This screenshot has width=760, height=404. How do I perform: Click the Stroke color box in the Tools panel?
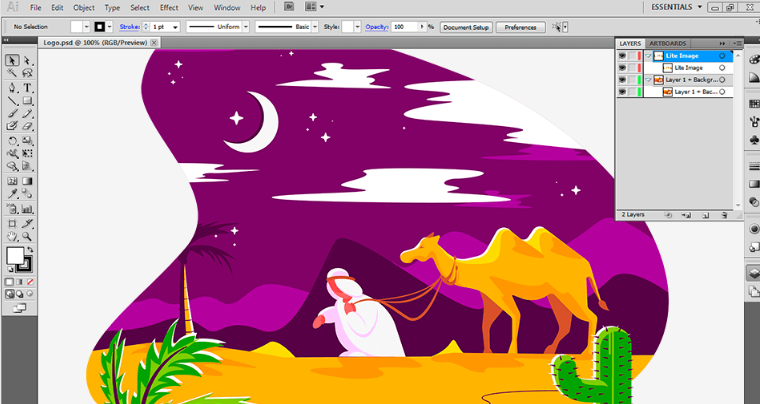pos(24,264)
